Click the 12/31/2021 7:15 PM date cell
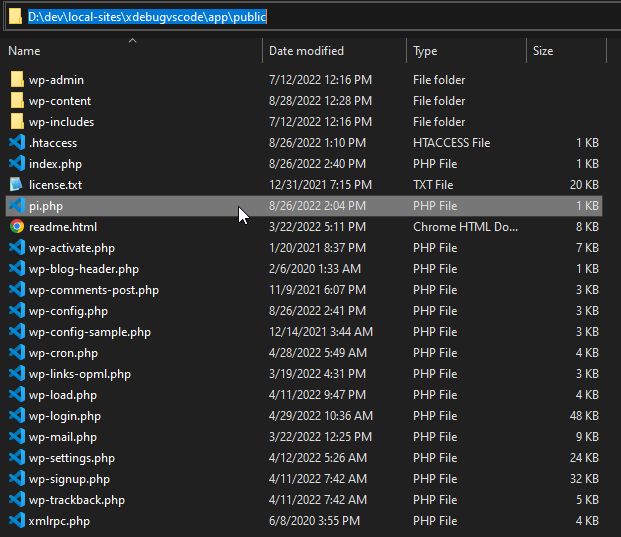This screenshot has width=621, height=537. (x=320, y=185)
